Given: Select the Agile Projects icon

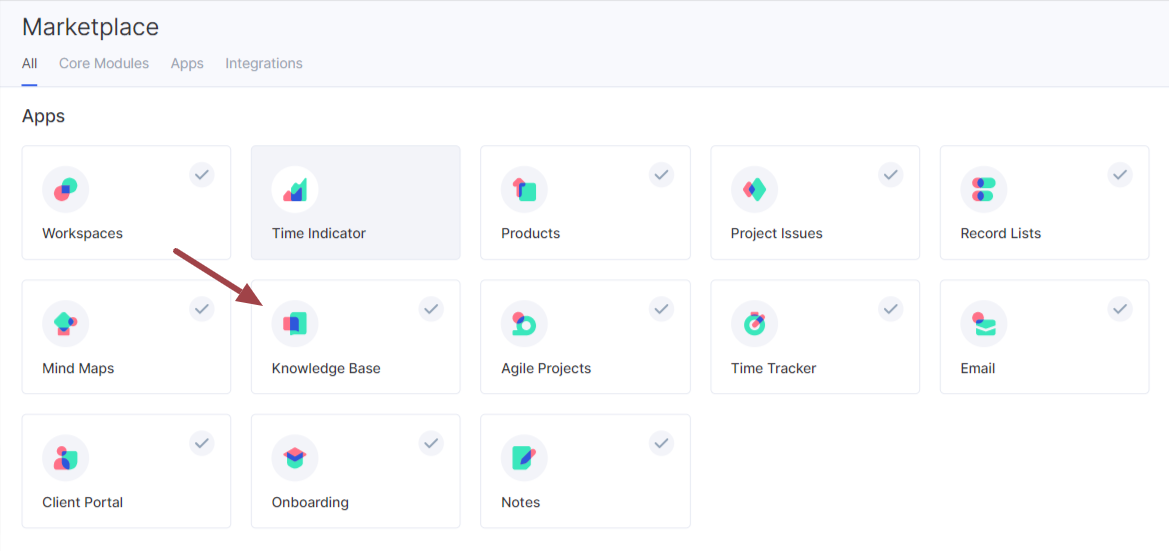Looking at the screenshot, I should point(524,324).
